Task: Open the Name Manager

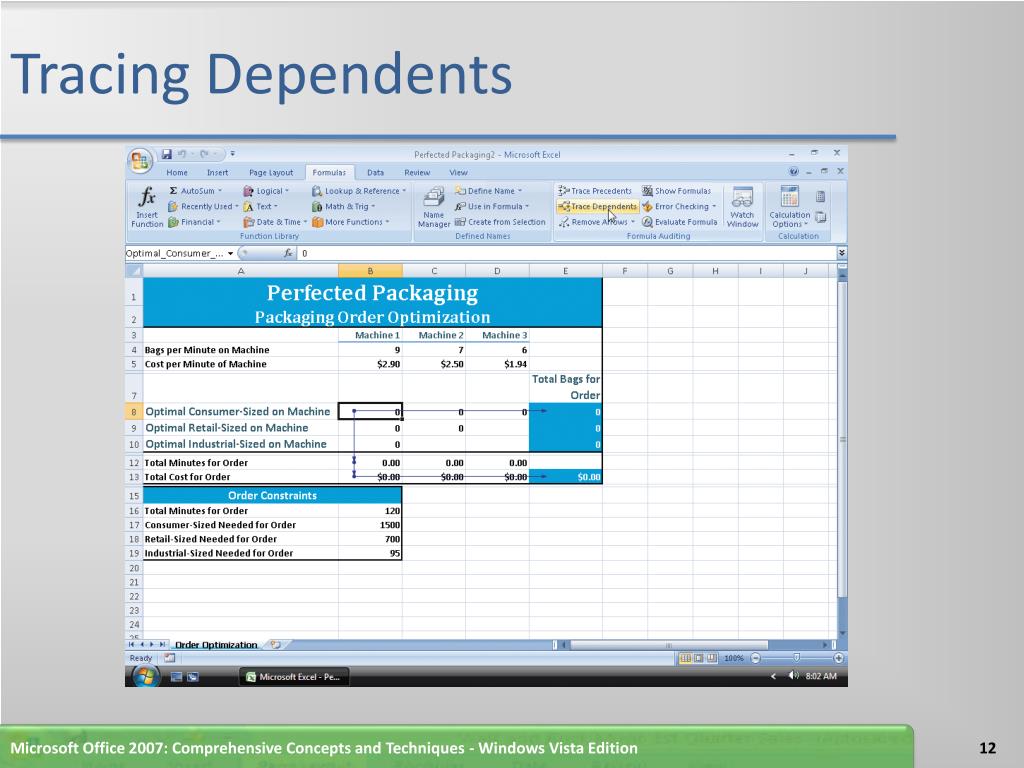Action: tap(434, 207)
